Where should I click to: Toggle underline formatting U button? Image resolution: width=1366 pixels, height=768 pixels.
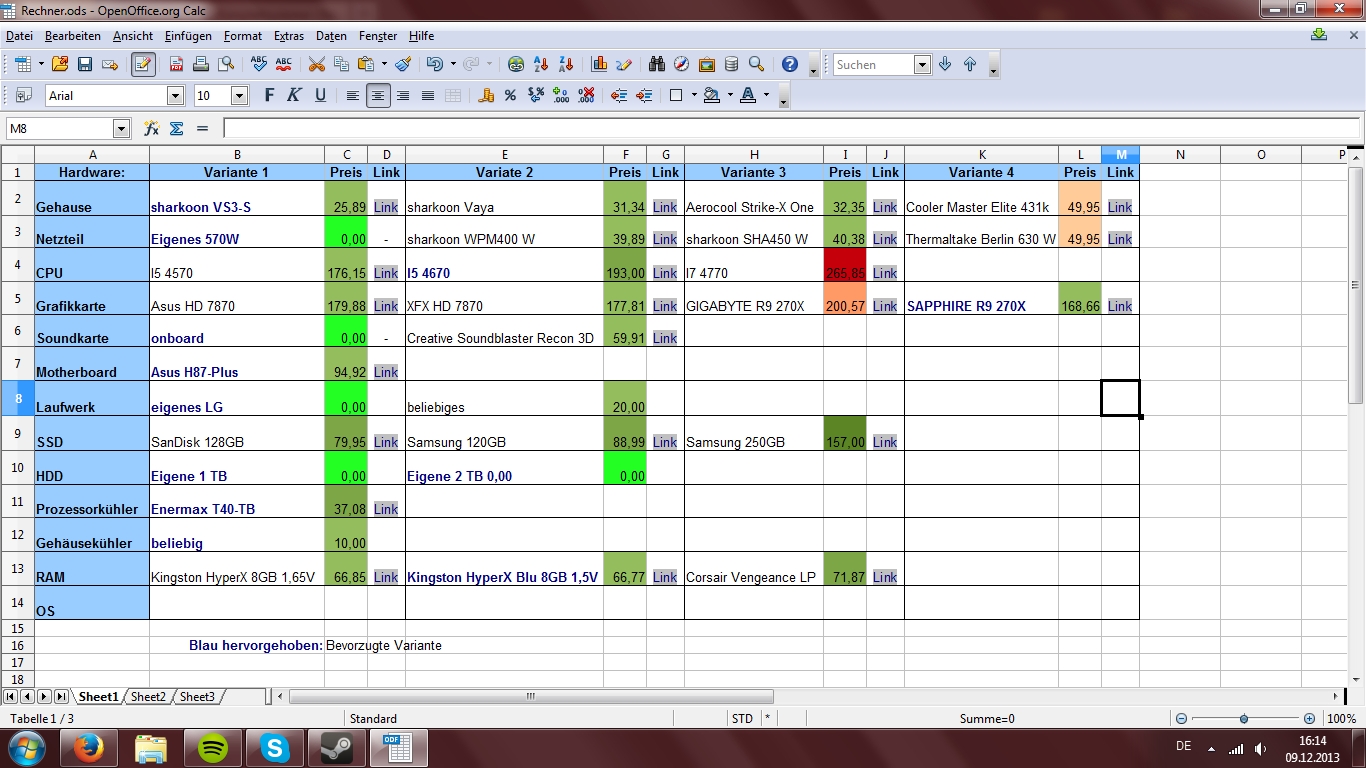point(320,96)
